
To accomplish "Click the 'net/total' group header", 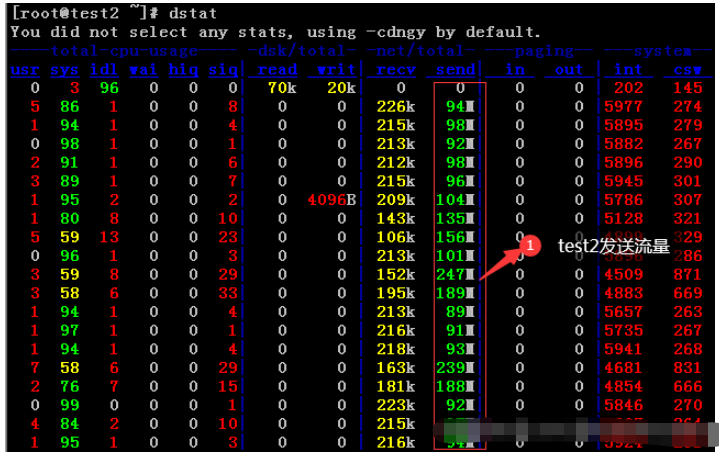I will click(420, 51).
